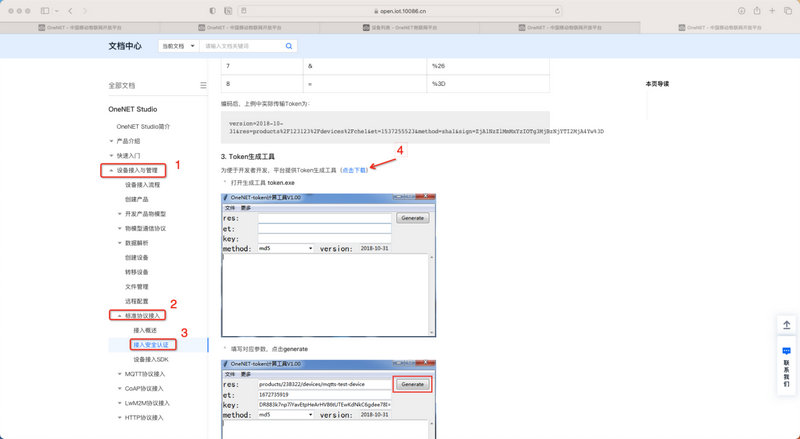Toggle the sidebar collapse icon beside 全部文档
This screenshot has height=439, width=800.
pyautogui.click(x=204, y=85)
